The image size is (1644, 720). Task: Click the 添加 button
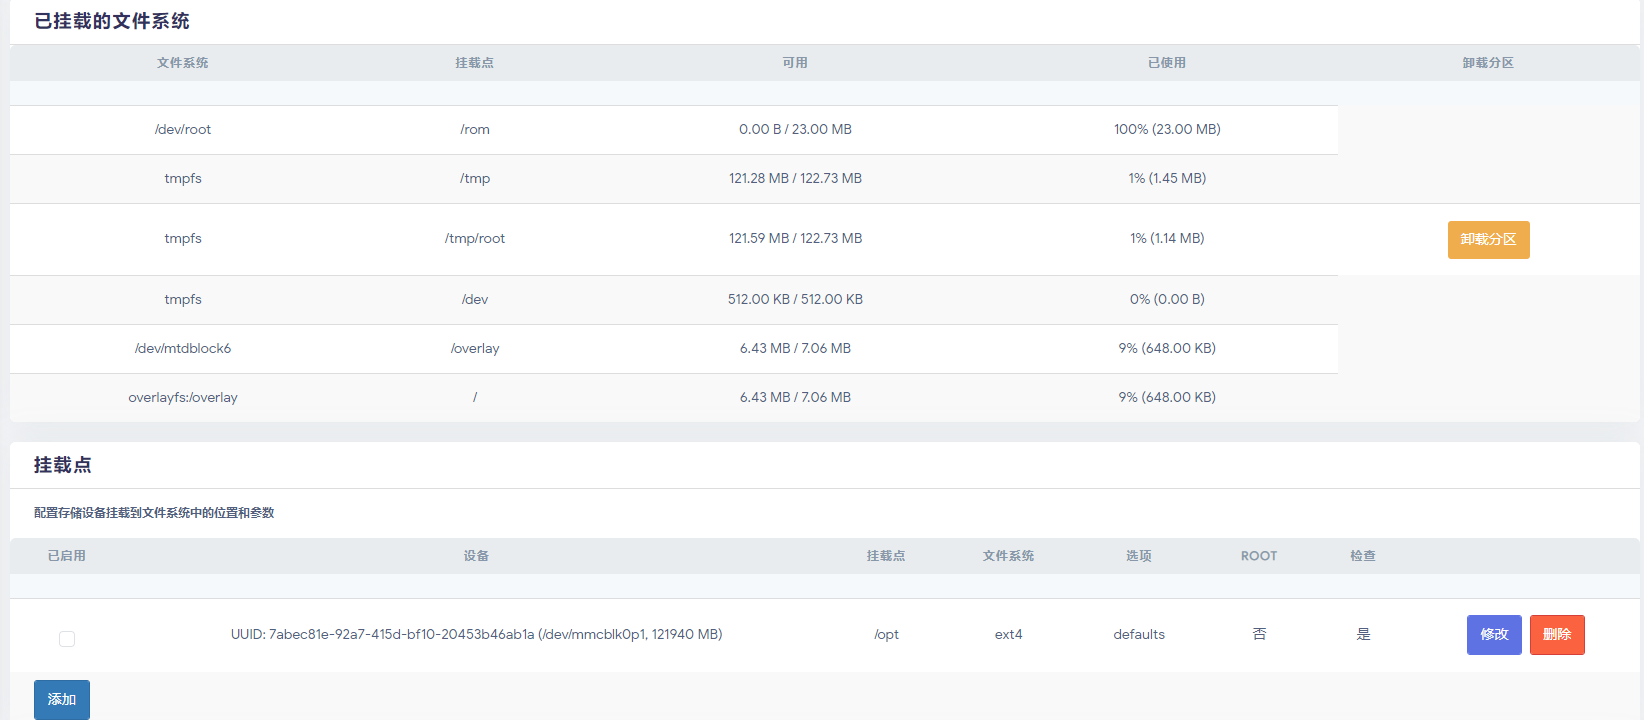62,699
